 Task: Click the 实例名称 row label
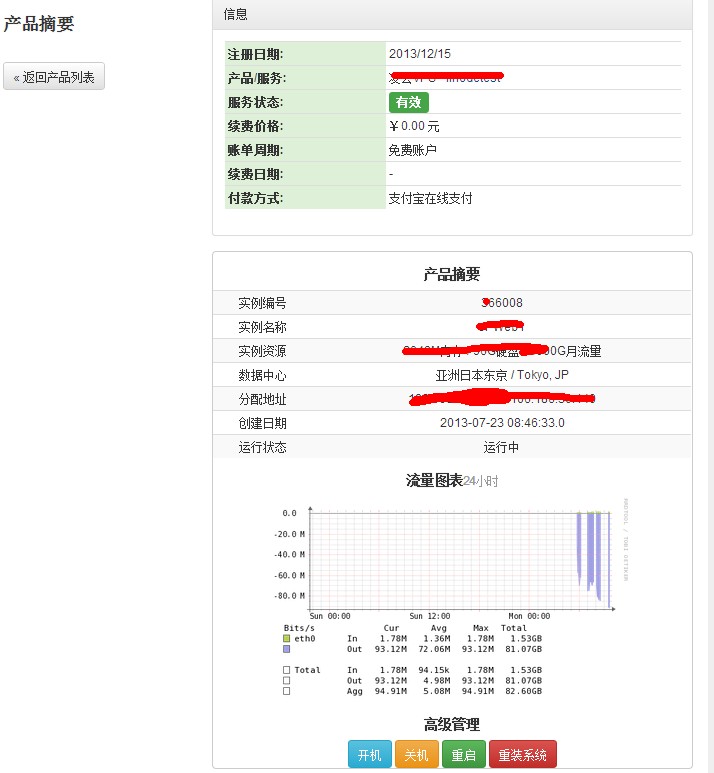pos(262,327)
